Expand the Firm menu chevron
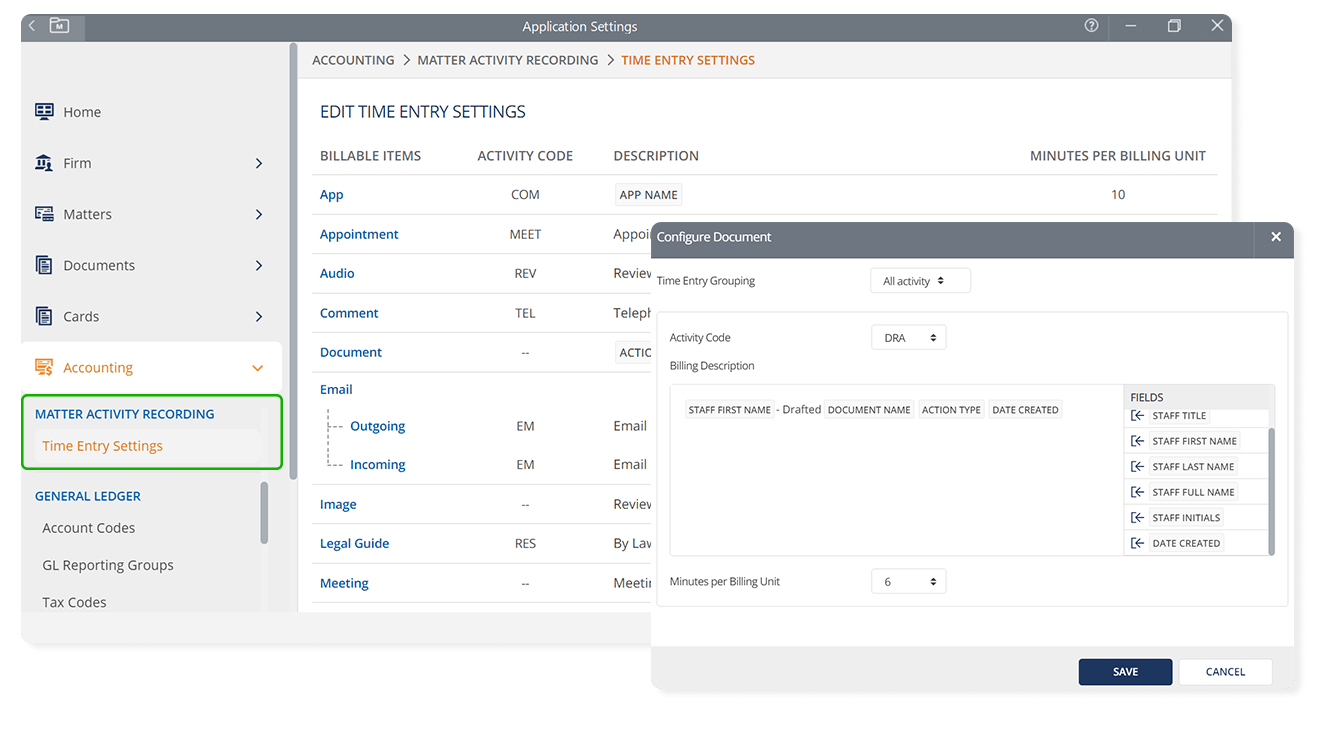 [259, 163]
